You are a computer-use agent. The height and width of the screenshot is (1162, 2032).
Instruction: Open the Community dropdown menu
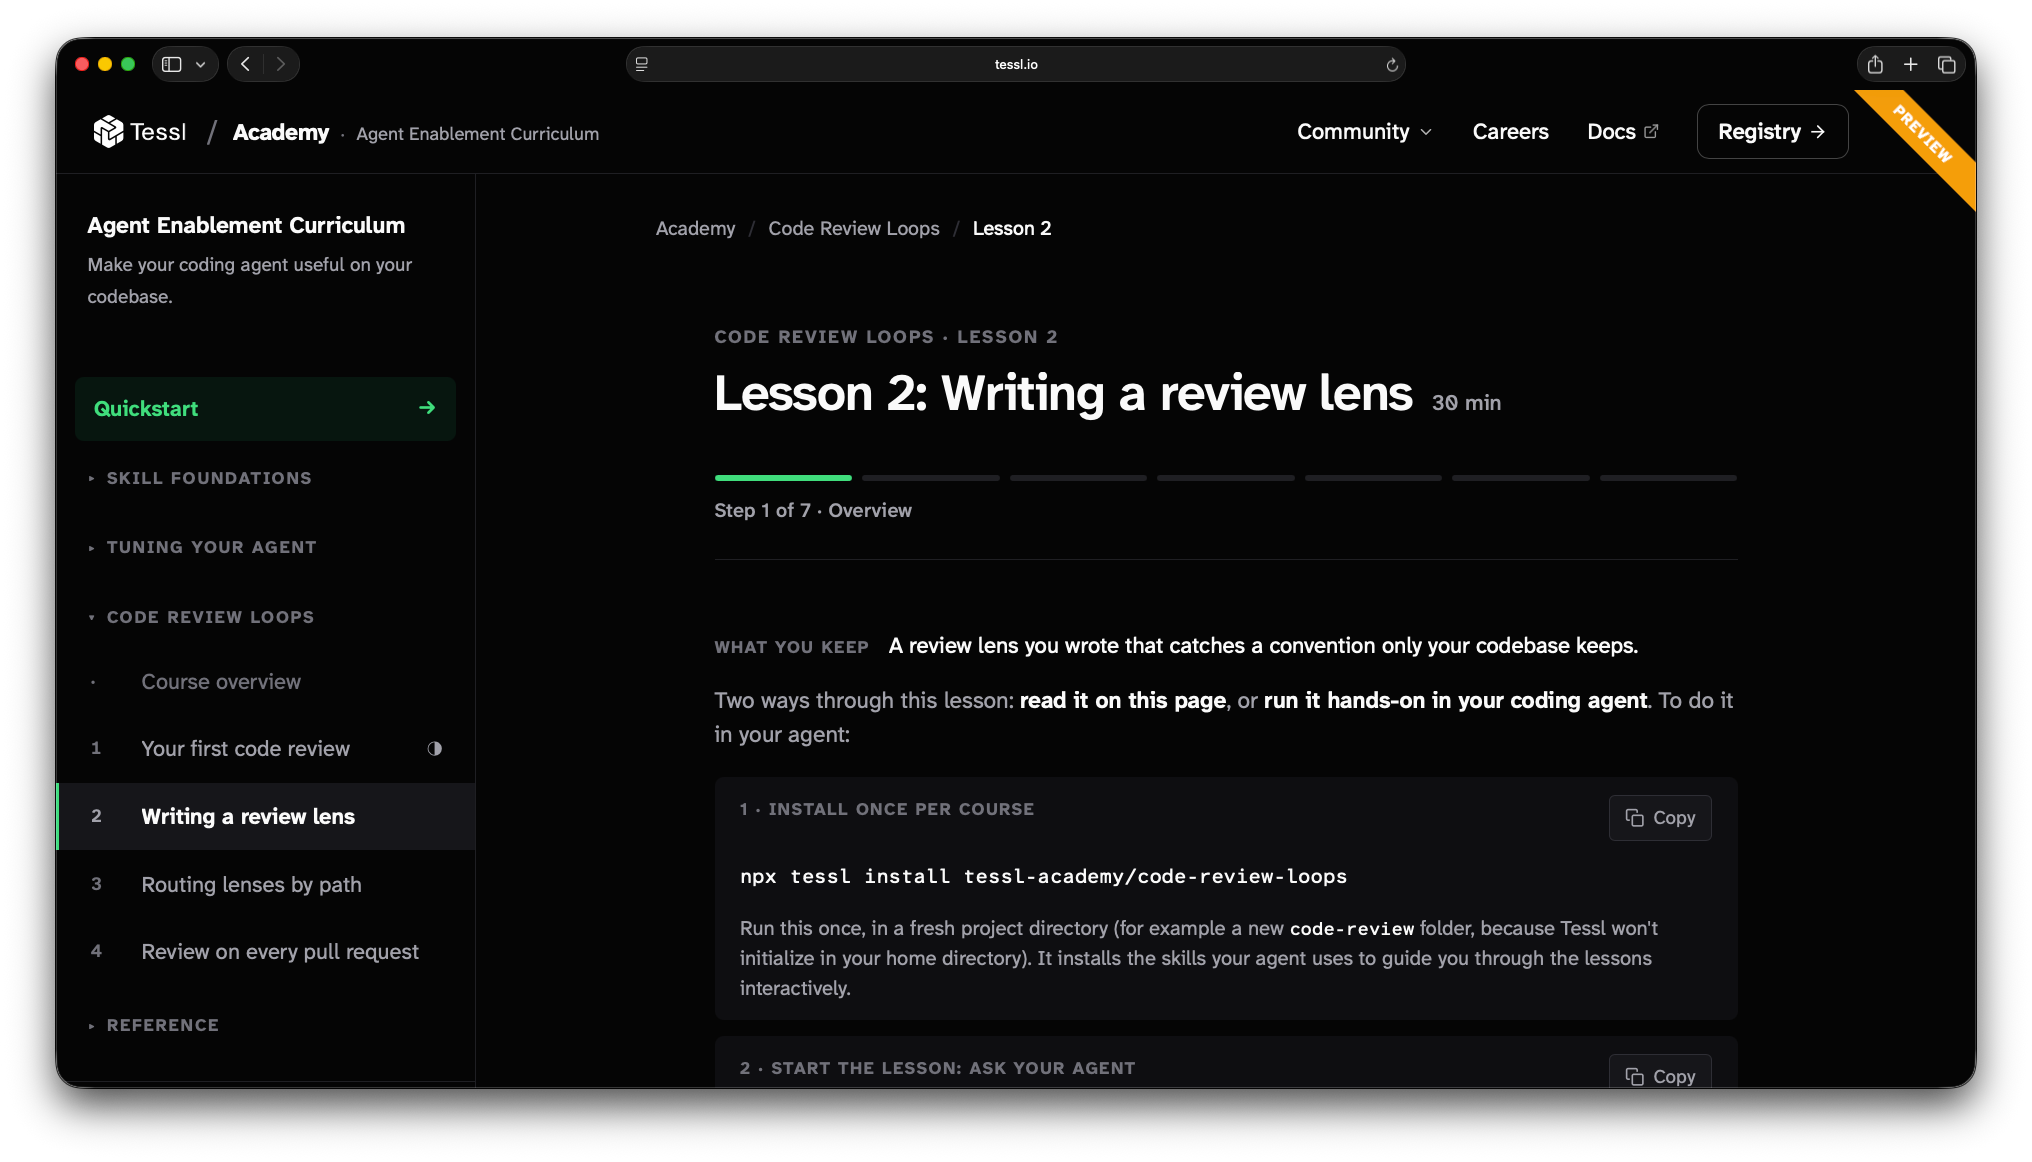tap(1364, 132)
